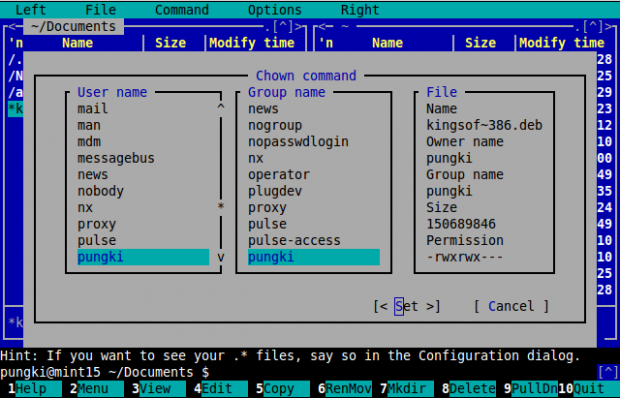The image size is (620, 398).
Task: Click the user list scroll-up caret
Action: coord(221,108)
